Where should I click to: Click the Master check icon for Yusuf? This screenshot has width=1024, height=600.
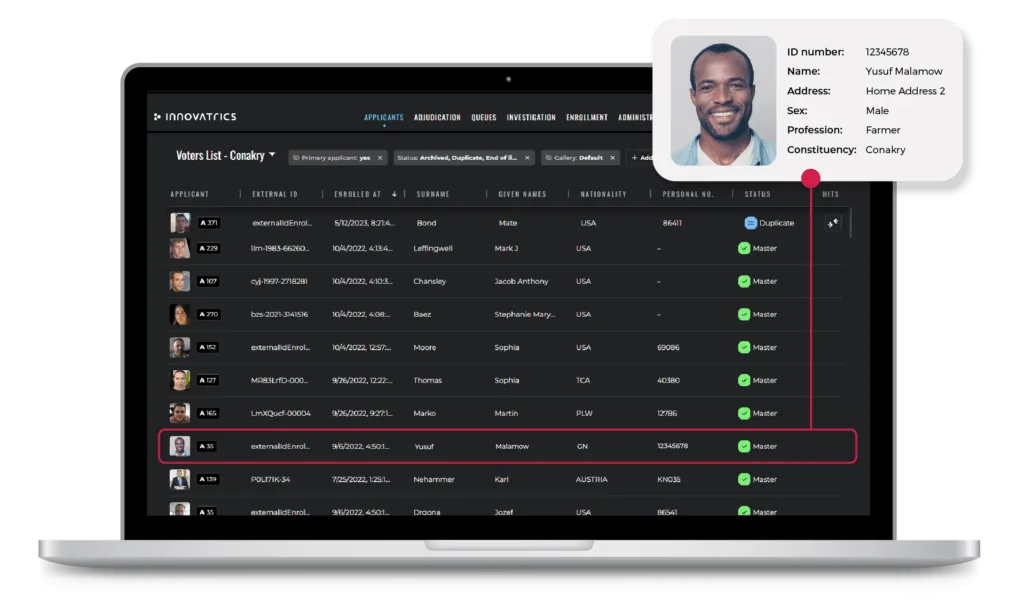(x=744, y=447)
